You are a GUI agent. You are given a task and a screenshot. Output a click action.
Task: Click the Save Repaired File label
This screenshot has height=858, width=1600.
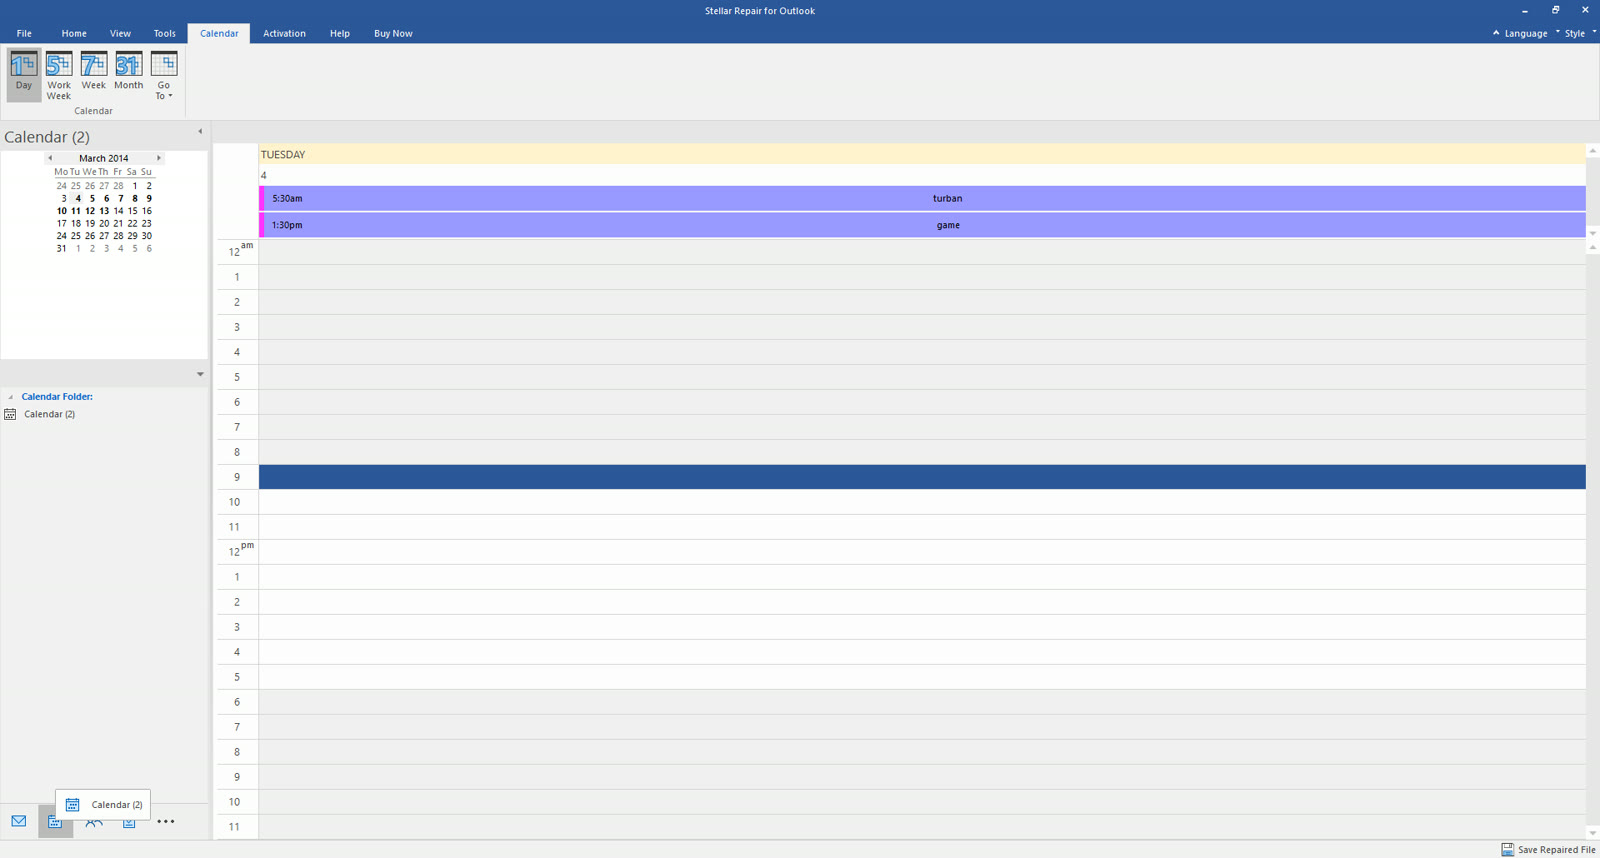pyautogui.click(x=1556, y=850)
